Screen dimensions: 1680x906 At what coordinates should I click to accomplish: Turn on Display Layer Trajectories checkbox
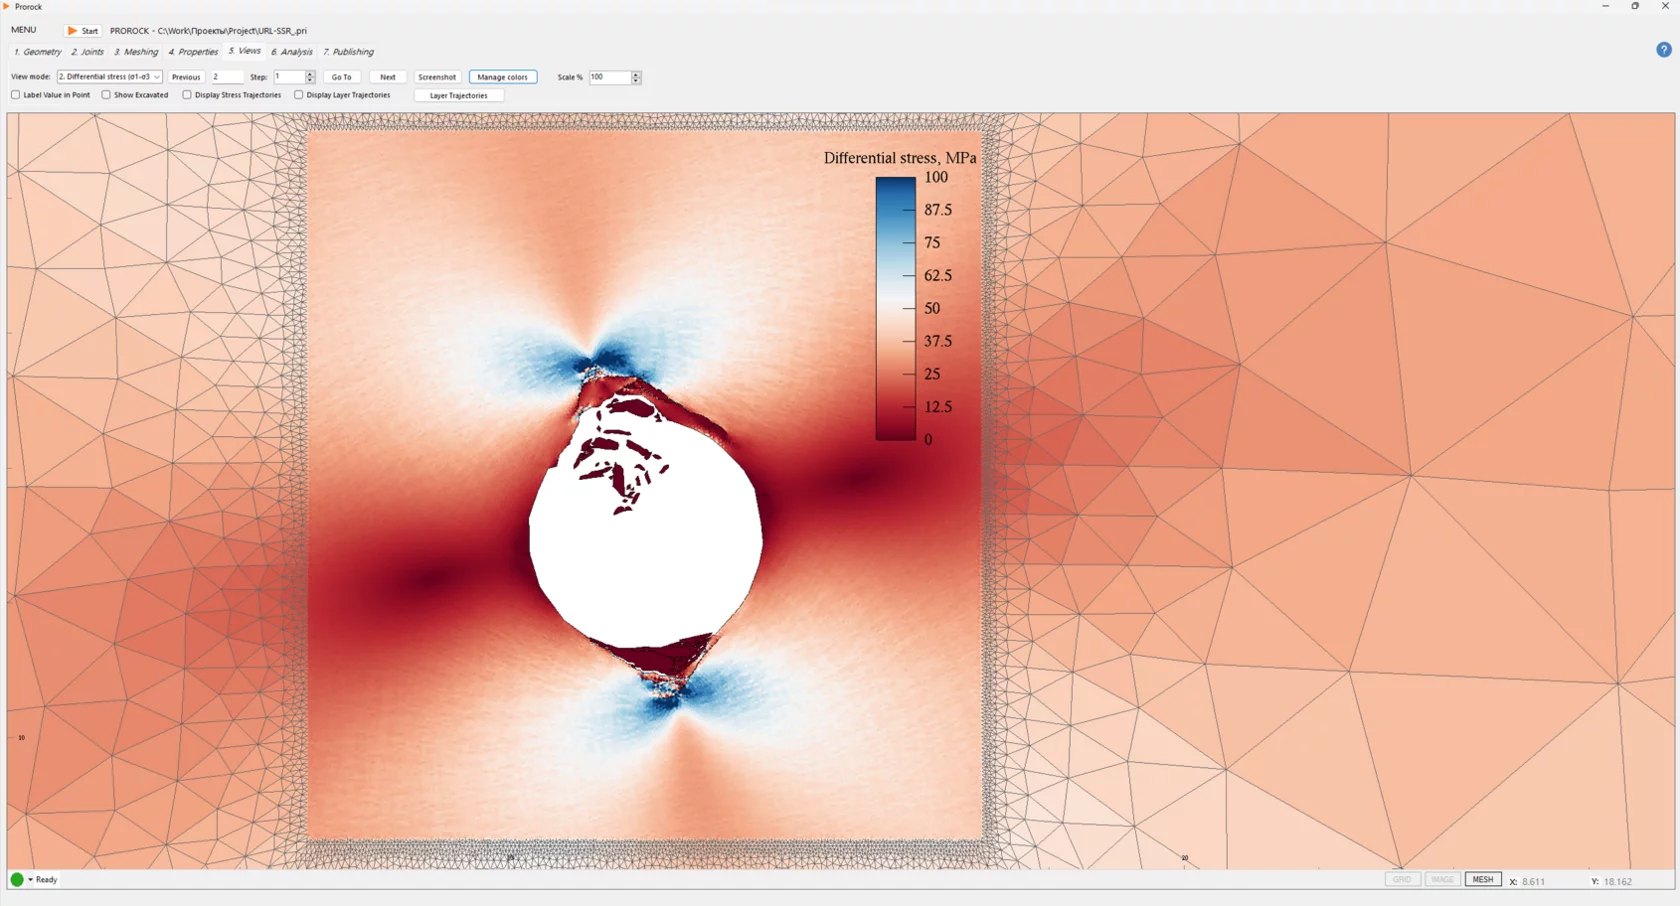298,95
